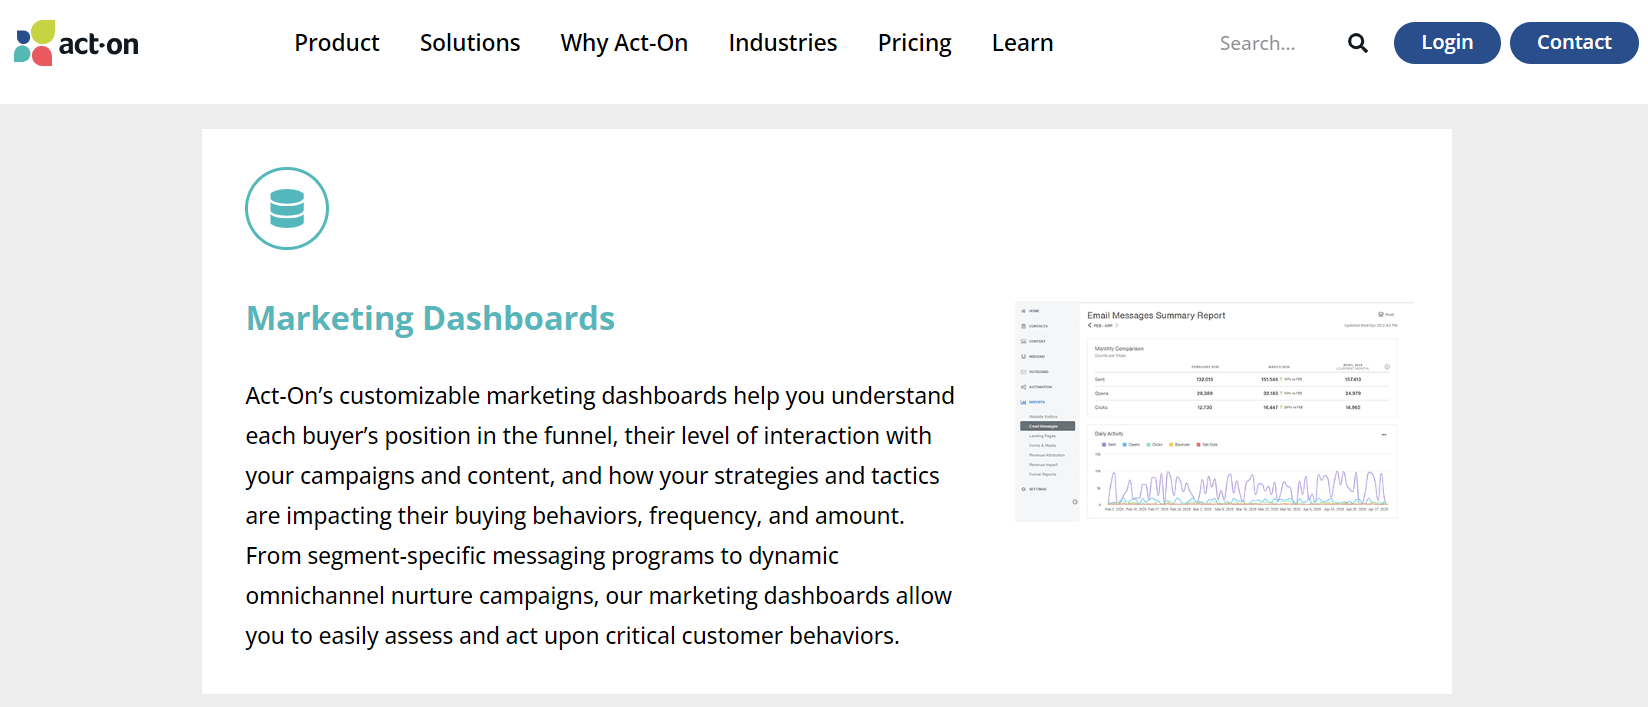Click the Print icon in the report screenshot
Viewport: 1648px width, 707px height.
(x=1385, y=314)
